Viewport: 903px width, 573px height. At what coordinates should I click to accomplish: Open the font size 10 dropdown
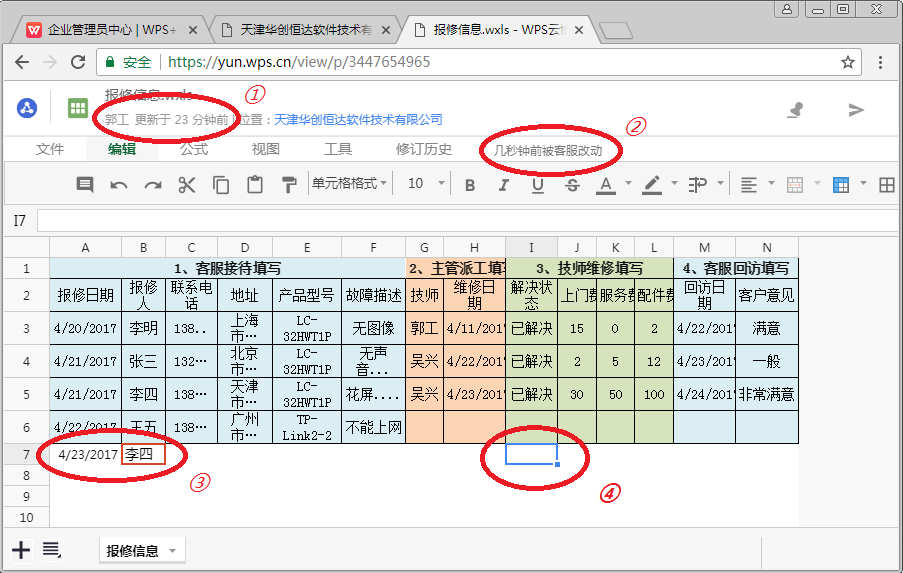426,184
